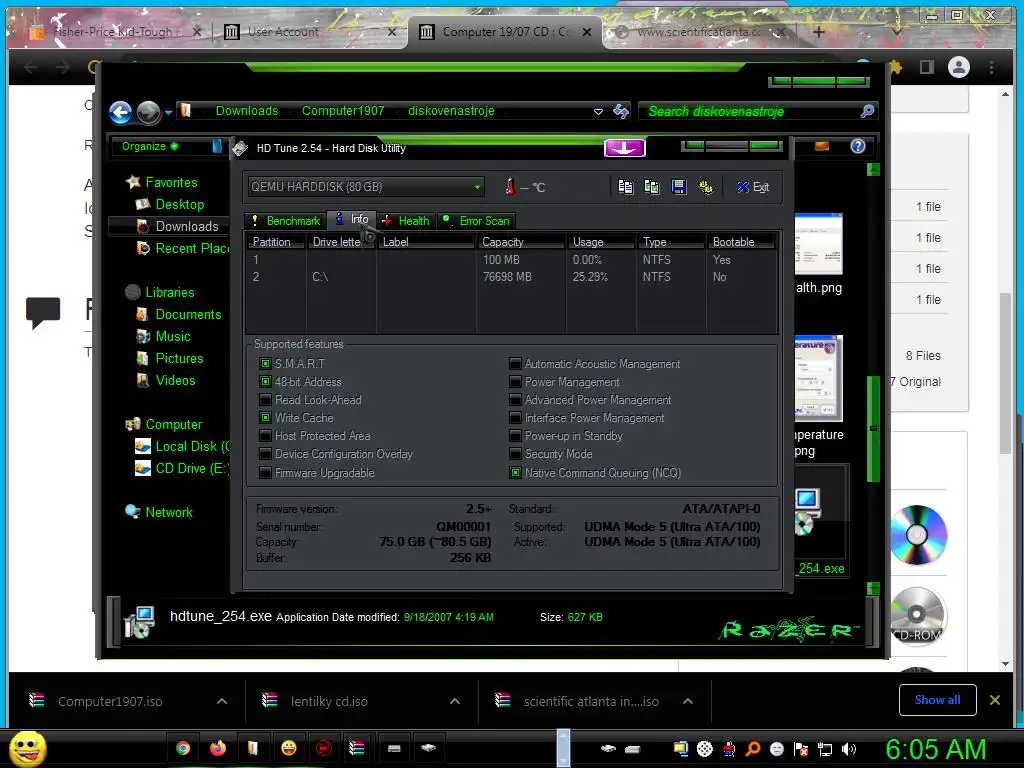The width and height of the screenshot is (1024, 768).
Task: Select the Capacity column header
Action: tap(521, 242)
